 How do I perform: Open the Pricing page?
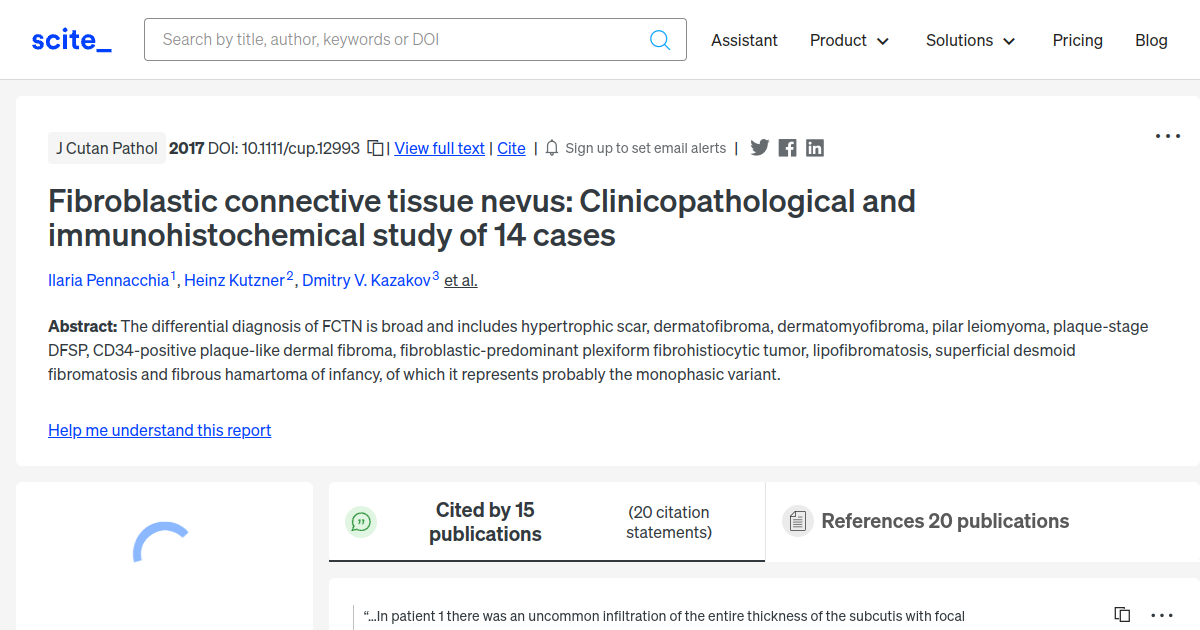(x=1077, y=40)
